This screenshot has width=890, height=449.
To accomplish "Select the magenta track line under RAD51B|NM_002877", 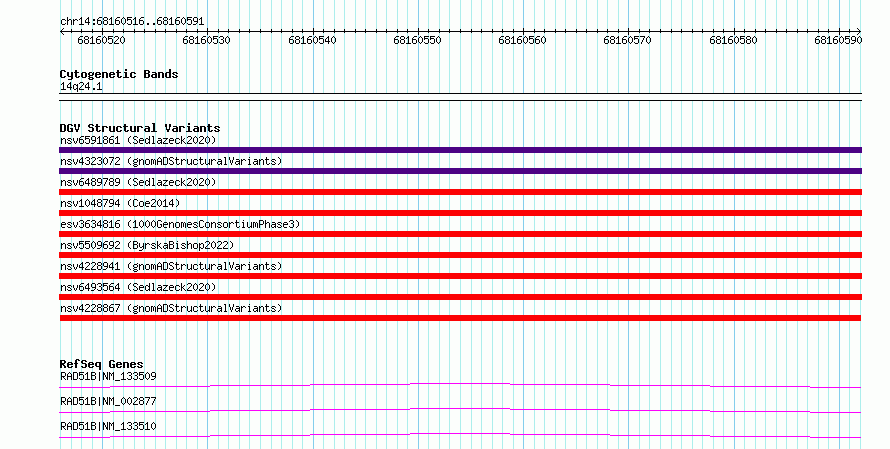I will pyautogui.click(x=460, y=411).
